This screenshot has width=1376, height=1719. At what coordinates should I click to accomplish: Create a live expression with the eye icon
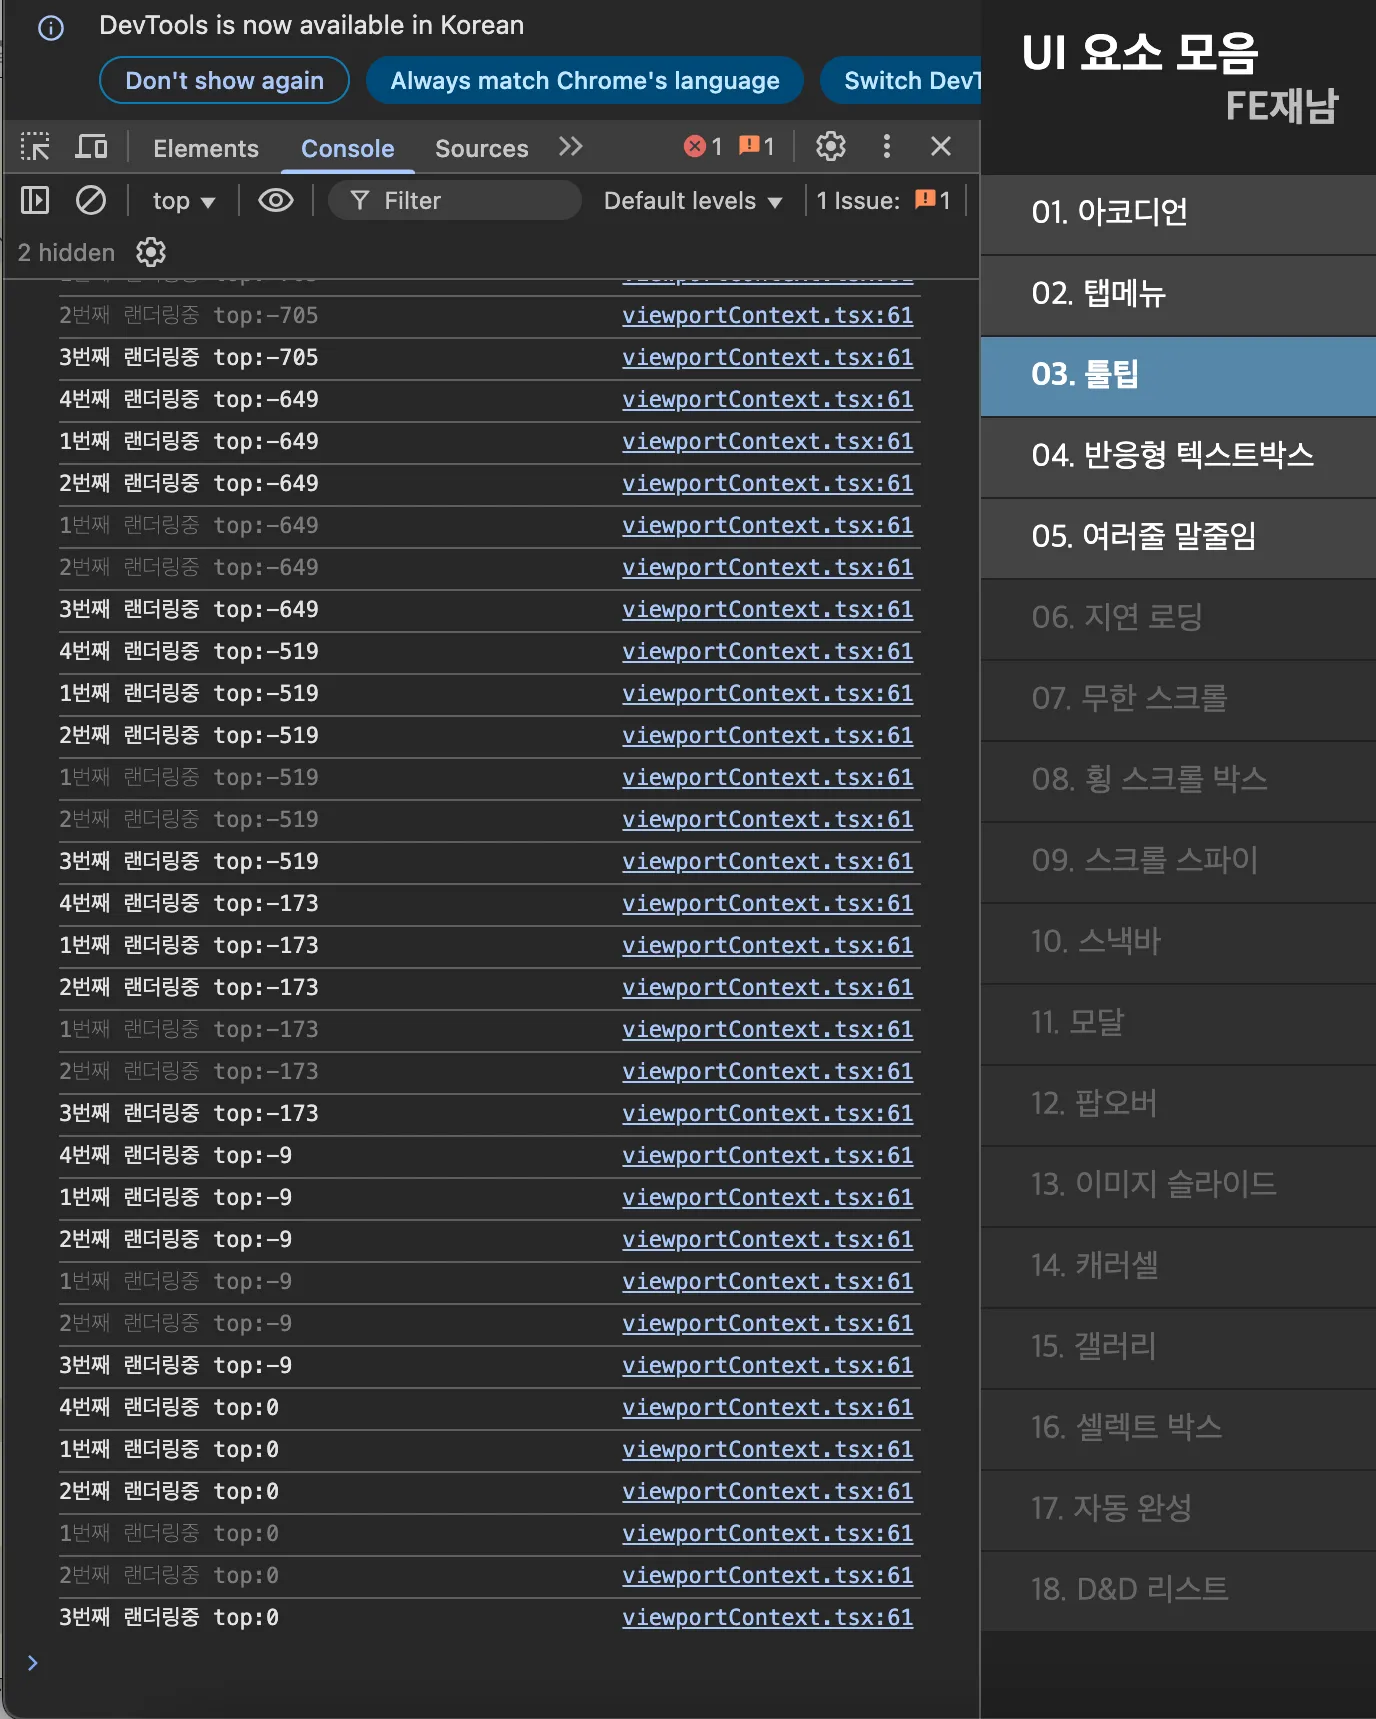coord(275,201)
